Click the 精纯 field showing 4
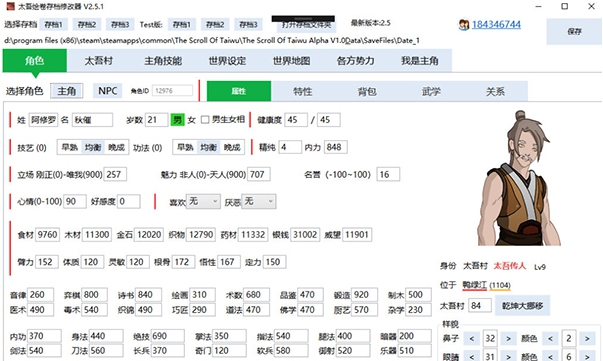603x361 pixels. pyautogui.click(x=290, y=147)
